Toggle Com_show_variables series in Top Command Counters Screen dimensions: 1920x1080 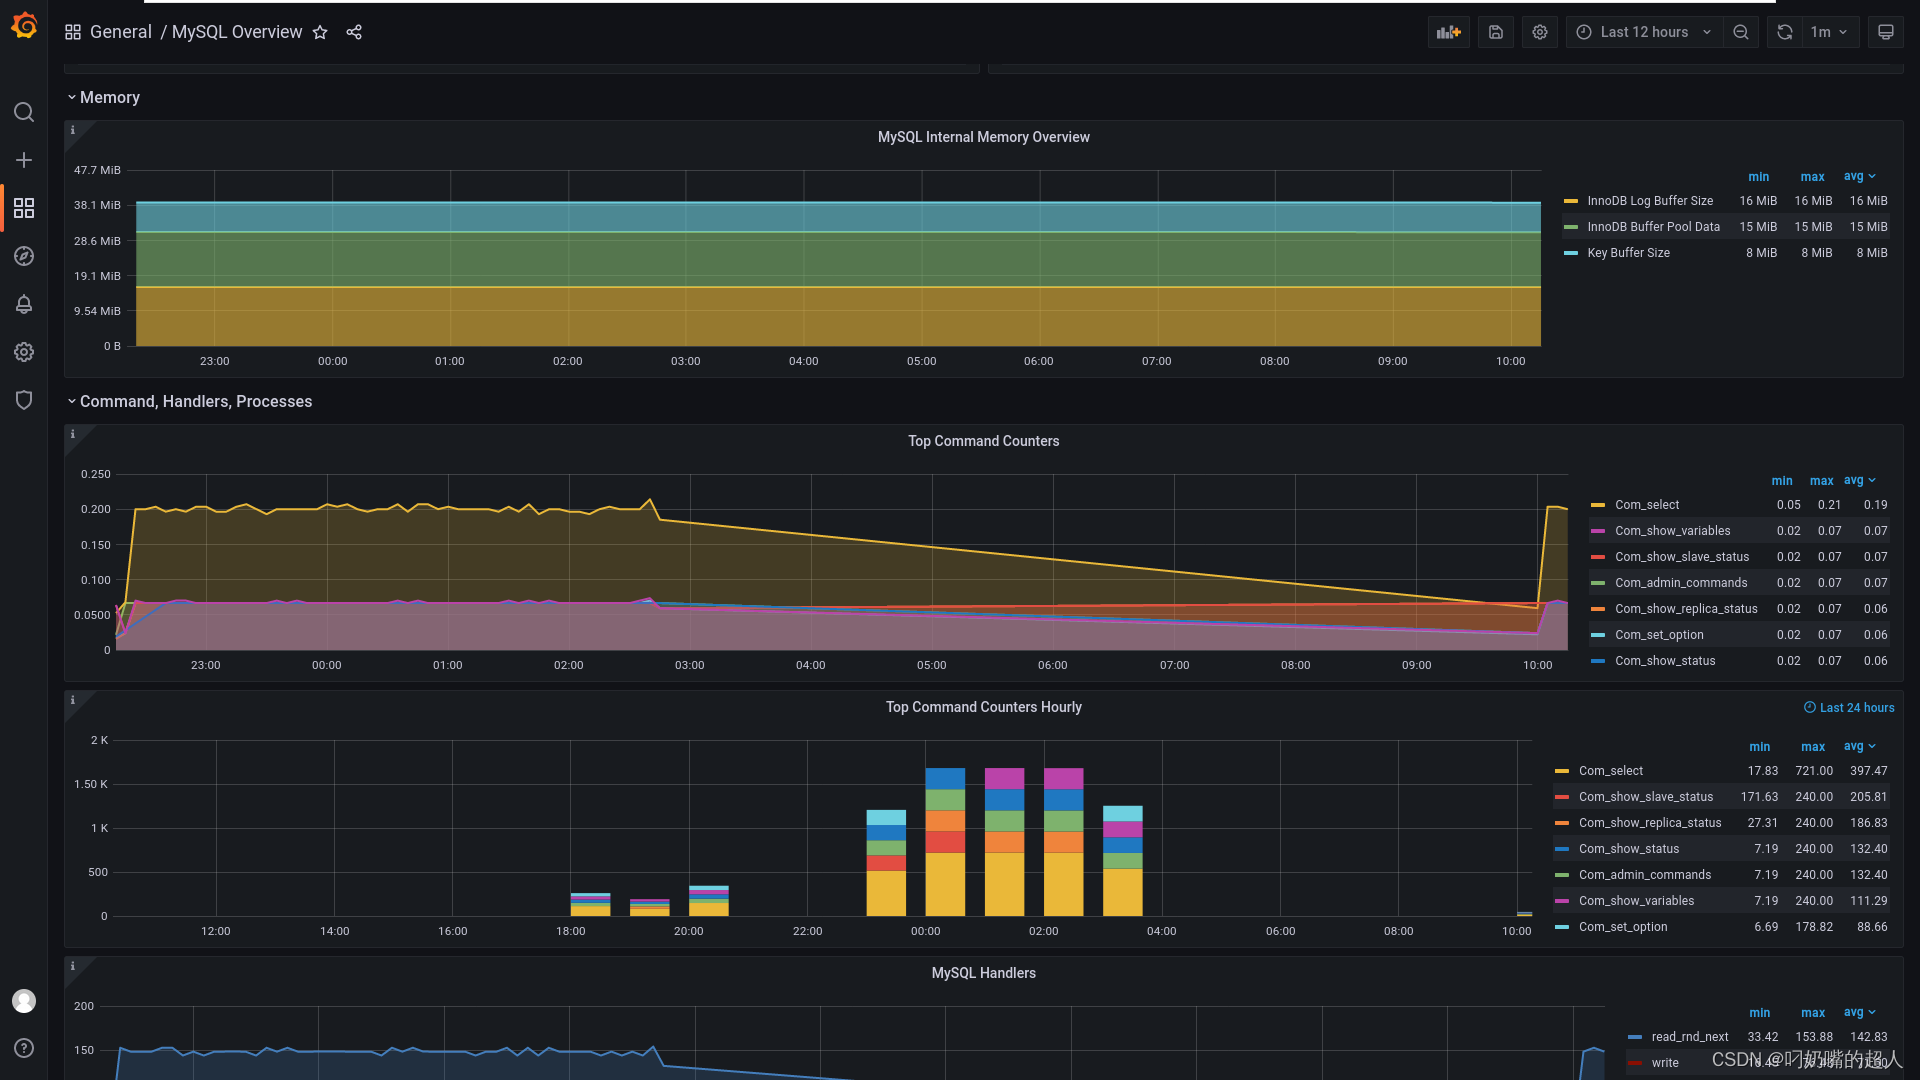click(1672, 531)
